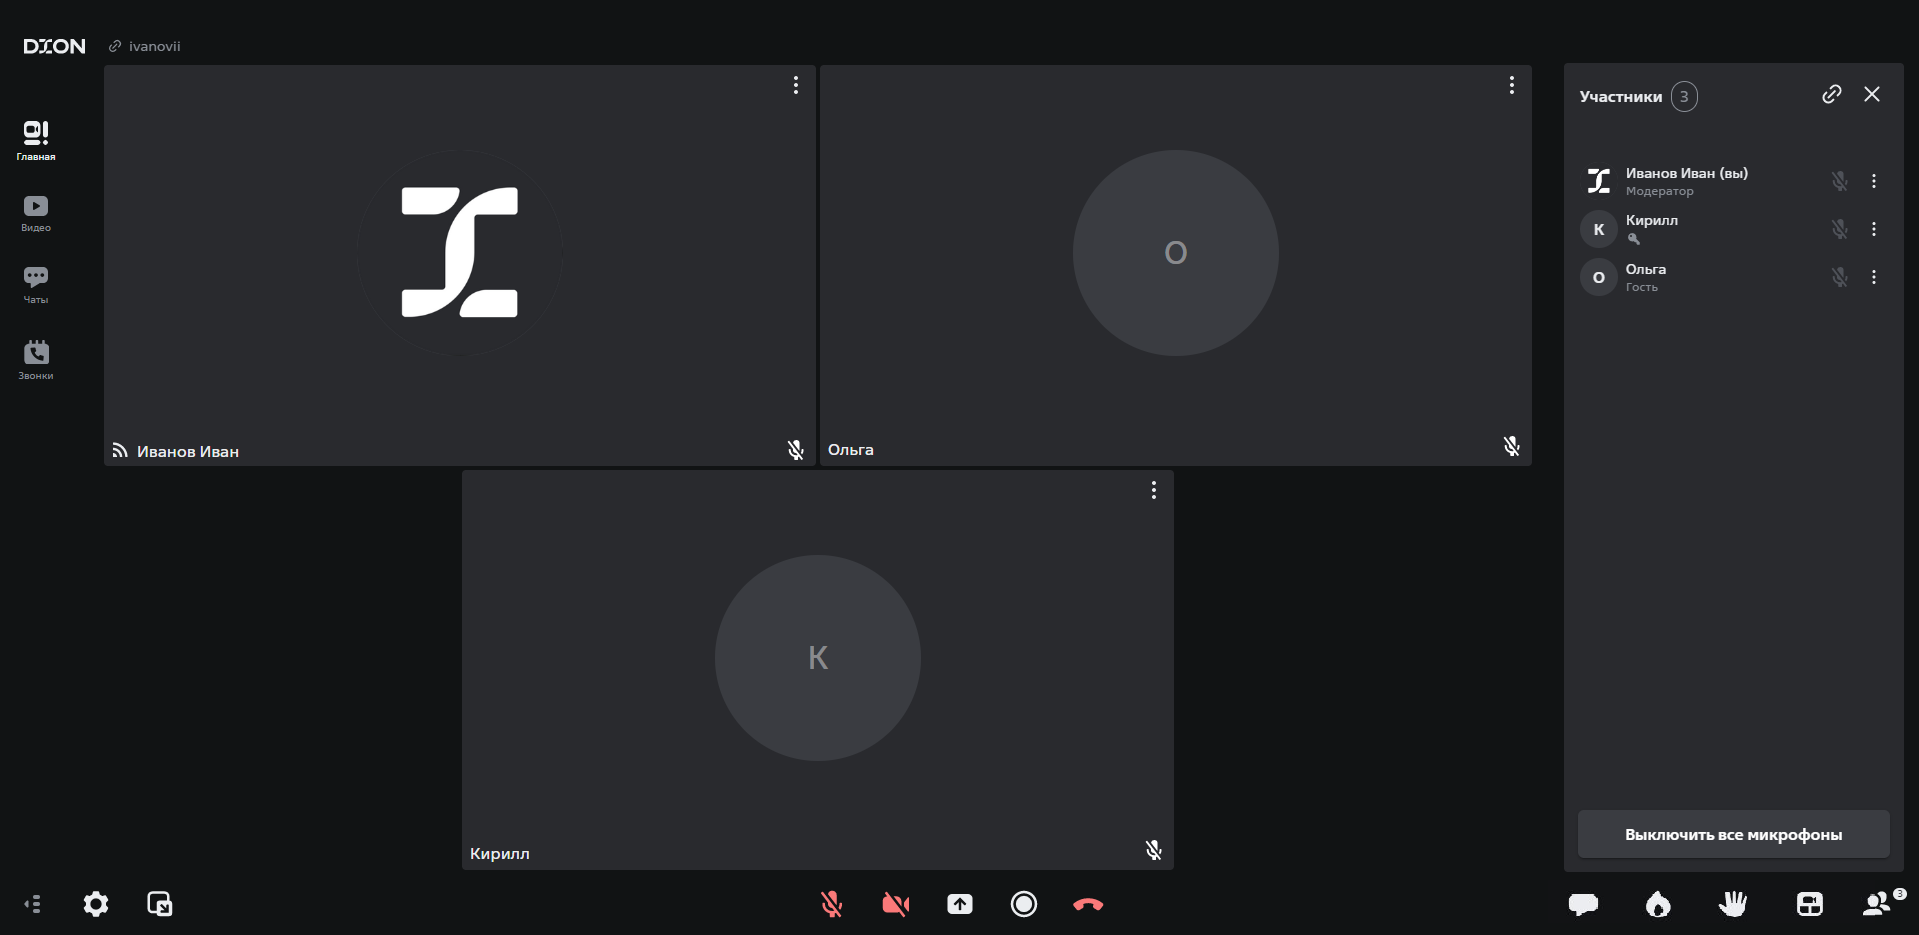1919x935 pixels.
Task: Collapse the left sidebar menu
Action: click(33, 904)
